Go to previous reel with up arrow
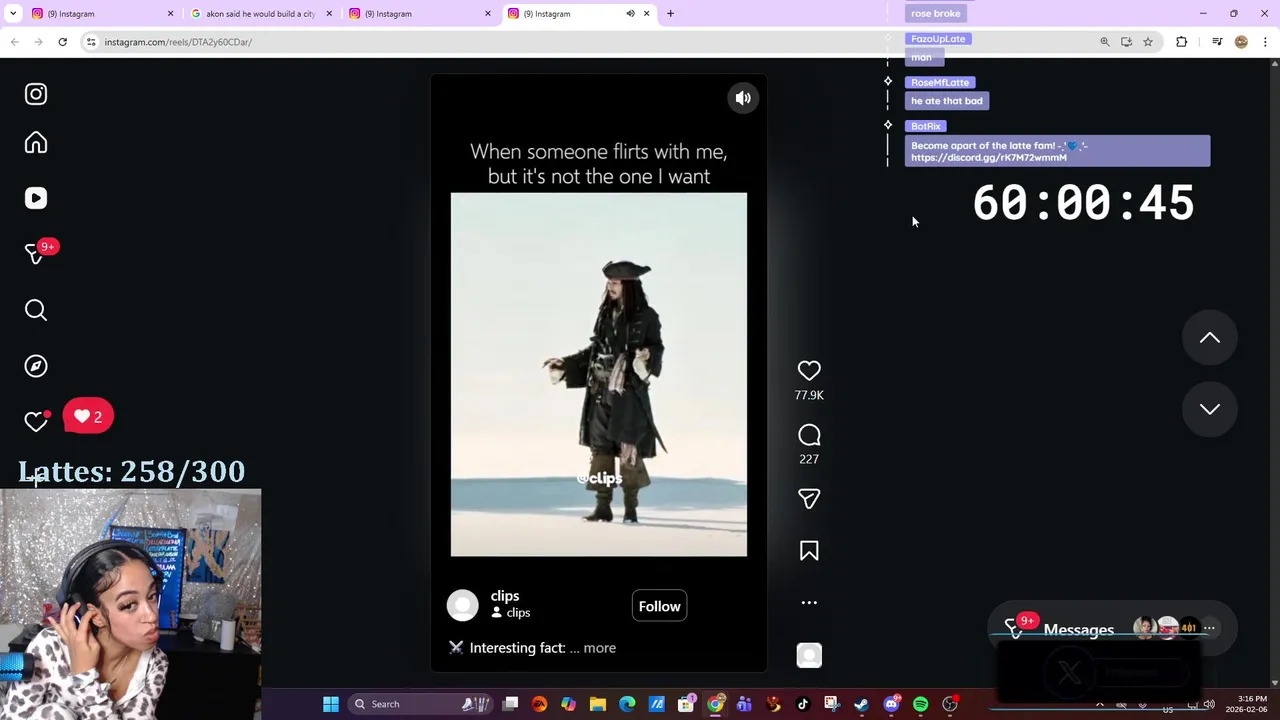1280x720 pixels. 1210,338
